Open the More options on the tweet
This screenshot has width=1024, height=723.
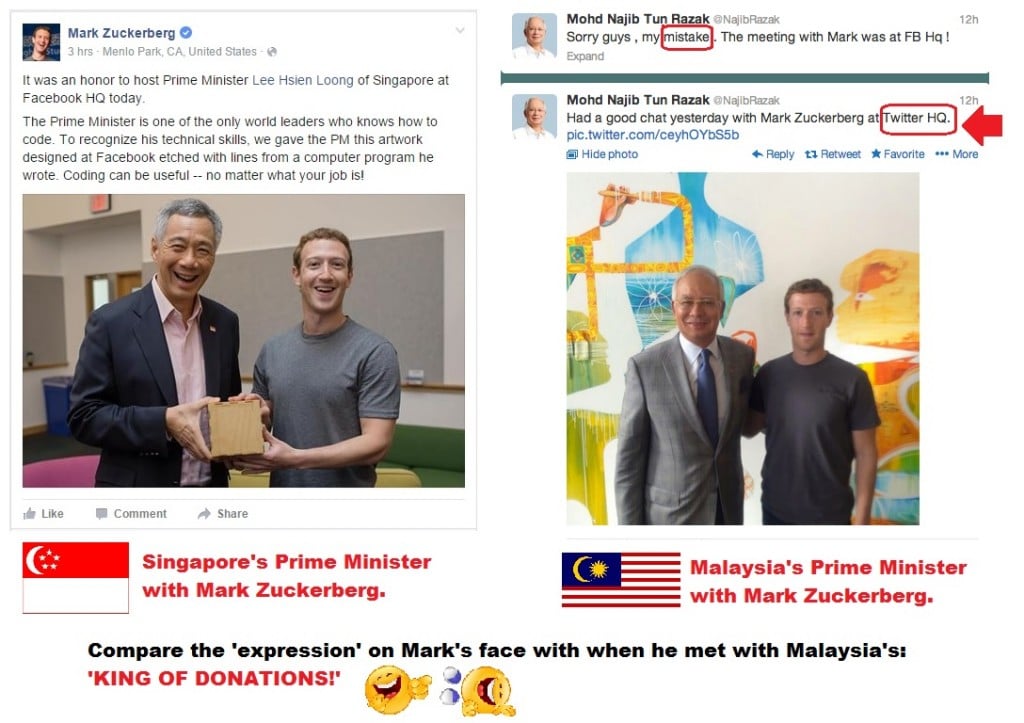click(x=957, y=154)
